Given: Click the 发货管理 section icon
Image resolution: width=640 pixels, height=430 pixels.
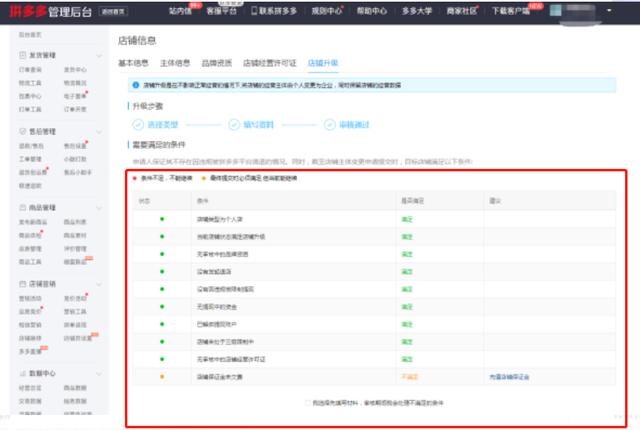Looking at the screenshot, I should coord(23,55).
